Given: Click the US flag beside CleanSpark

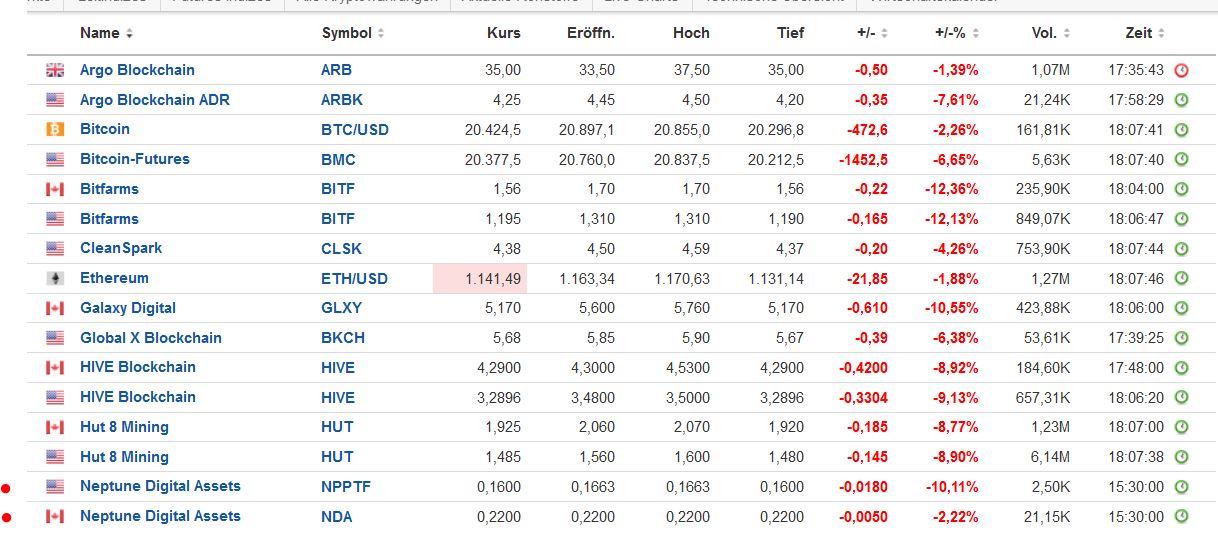Looking at the screenshot, I should [x=54, y=248].
